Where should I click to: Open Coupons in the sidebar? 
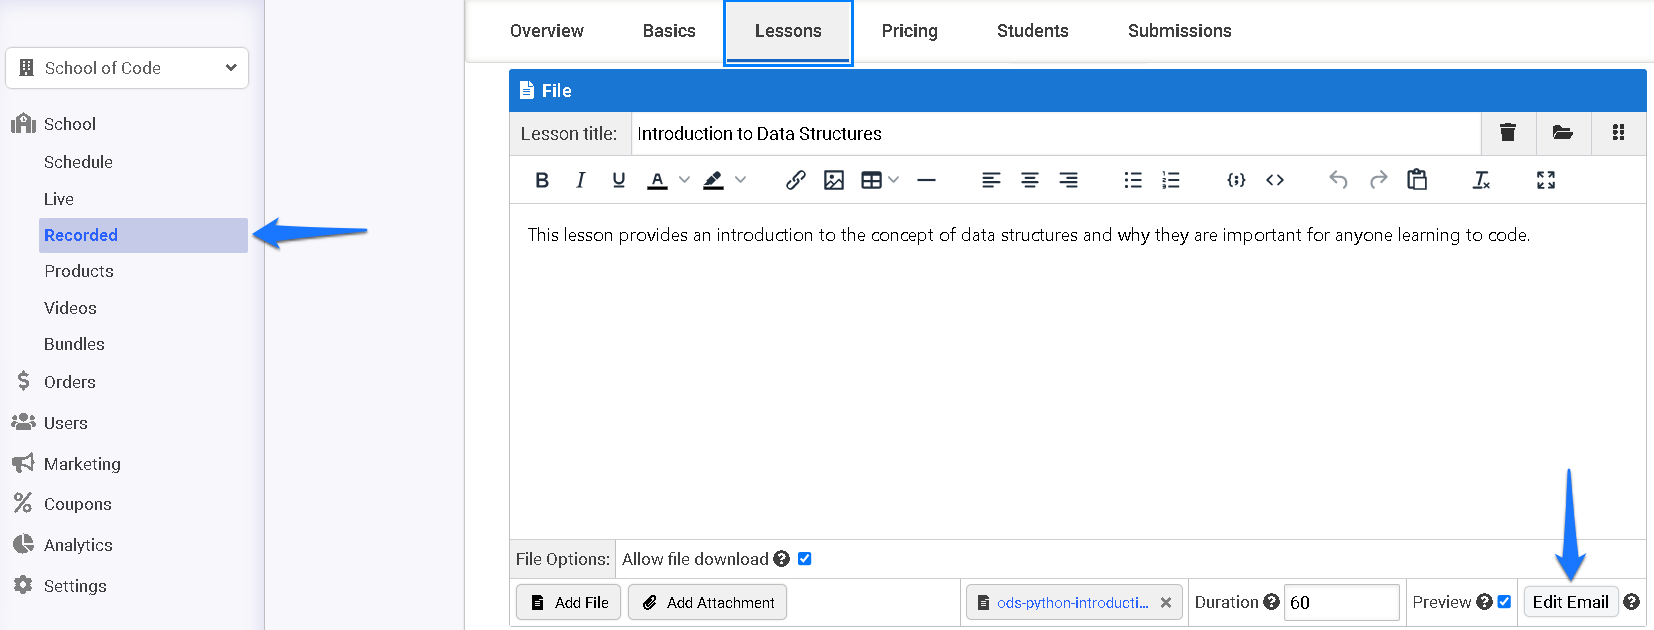point(78,504)
